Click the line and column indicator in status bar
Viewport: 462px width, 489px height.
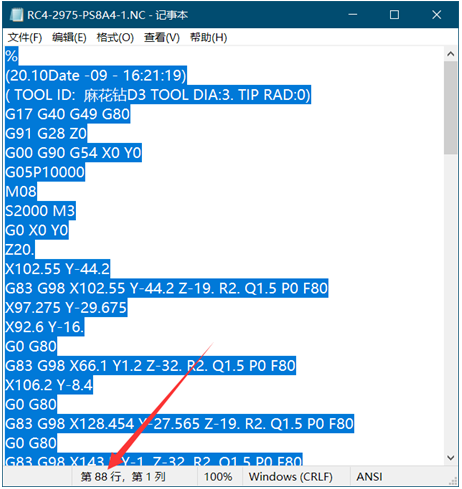click(123, 477)
